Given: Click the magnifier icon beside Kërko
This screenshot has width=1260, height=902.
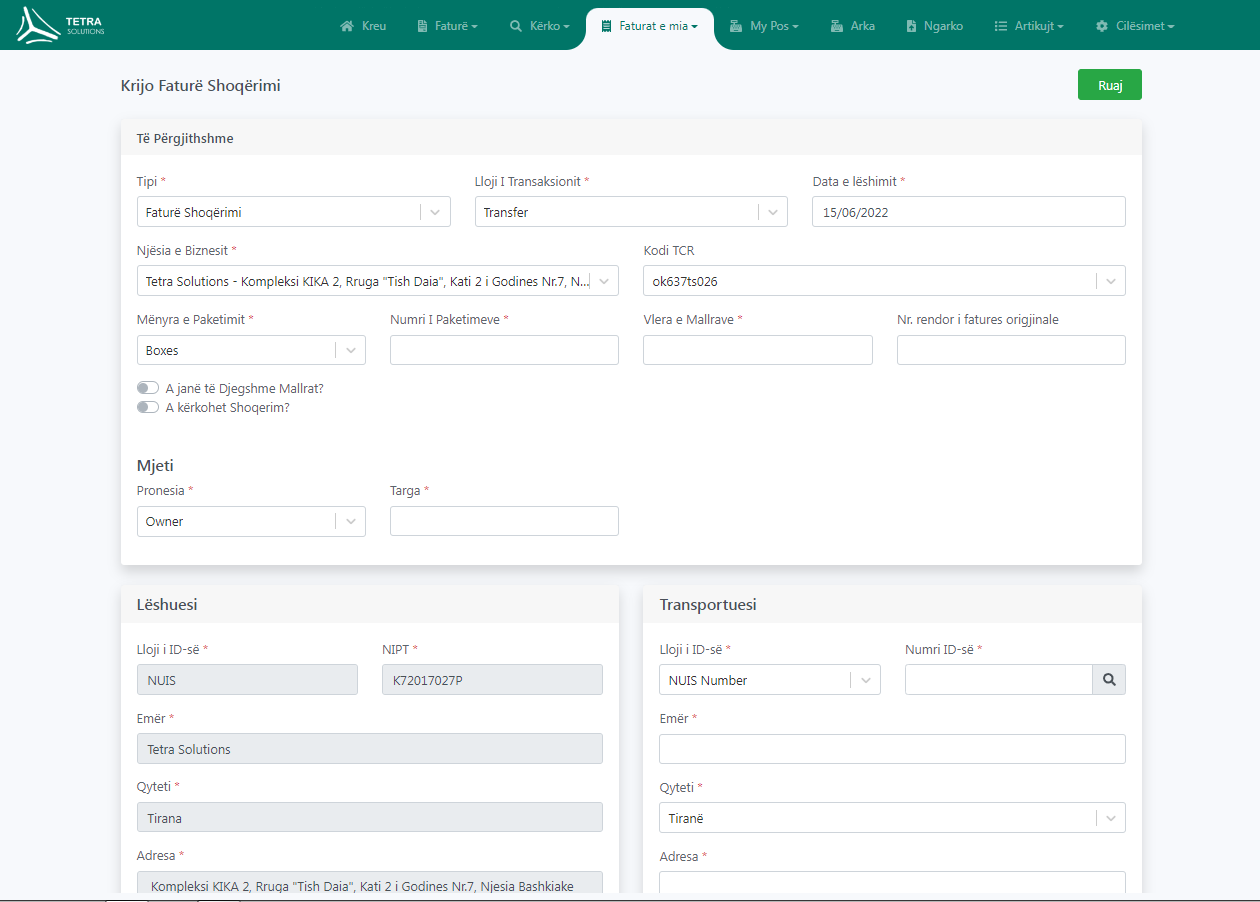Looking at the screenshot, I should click(x=516, y=26).
